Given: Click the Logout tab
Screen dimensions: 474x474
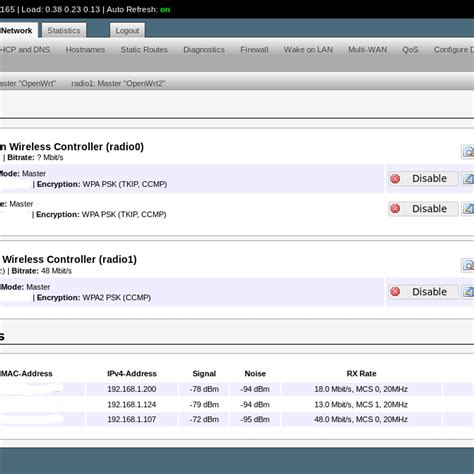Looking at the screenshot, I should pyautogui.click(x=127, y=31).
